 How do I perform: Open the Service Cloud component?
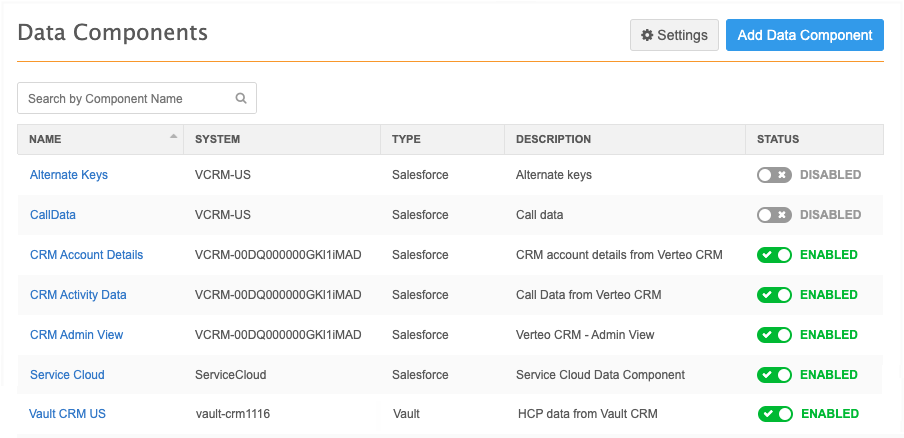[x=67, y=375]
